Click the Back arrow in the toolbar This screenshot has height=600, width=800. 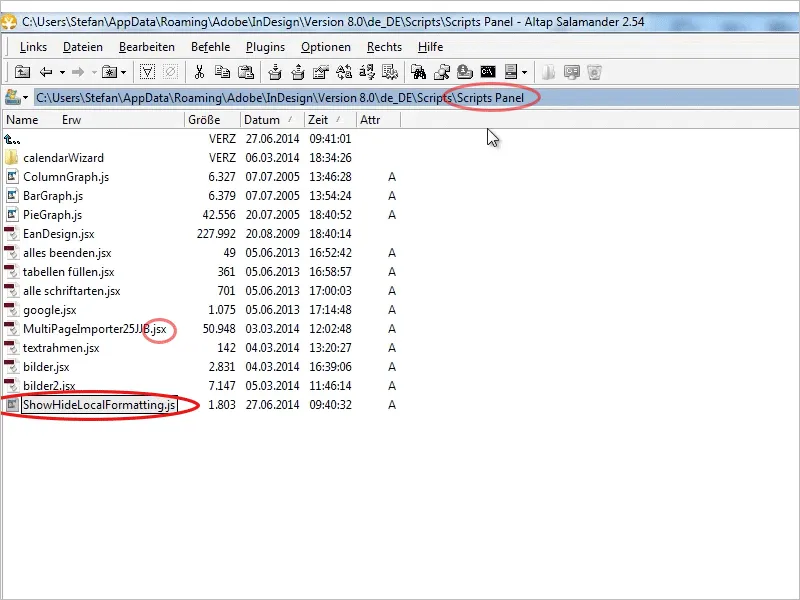pos(46,72)
